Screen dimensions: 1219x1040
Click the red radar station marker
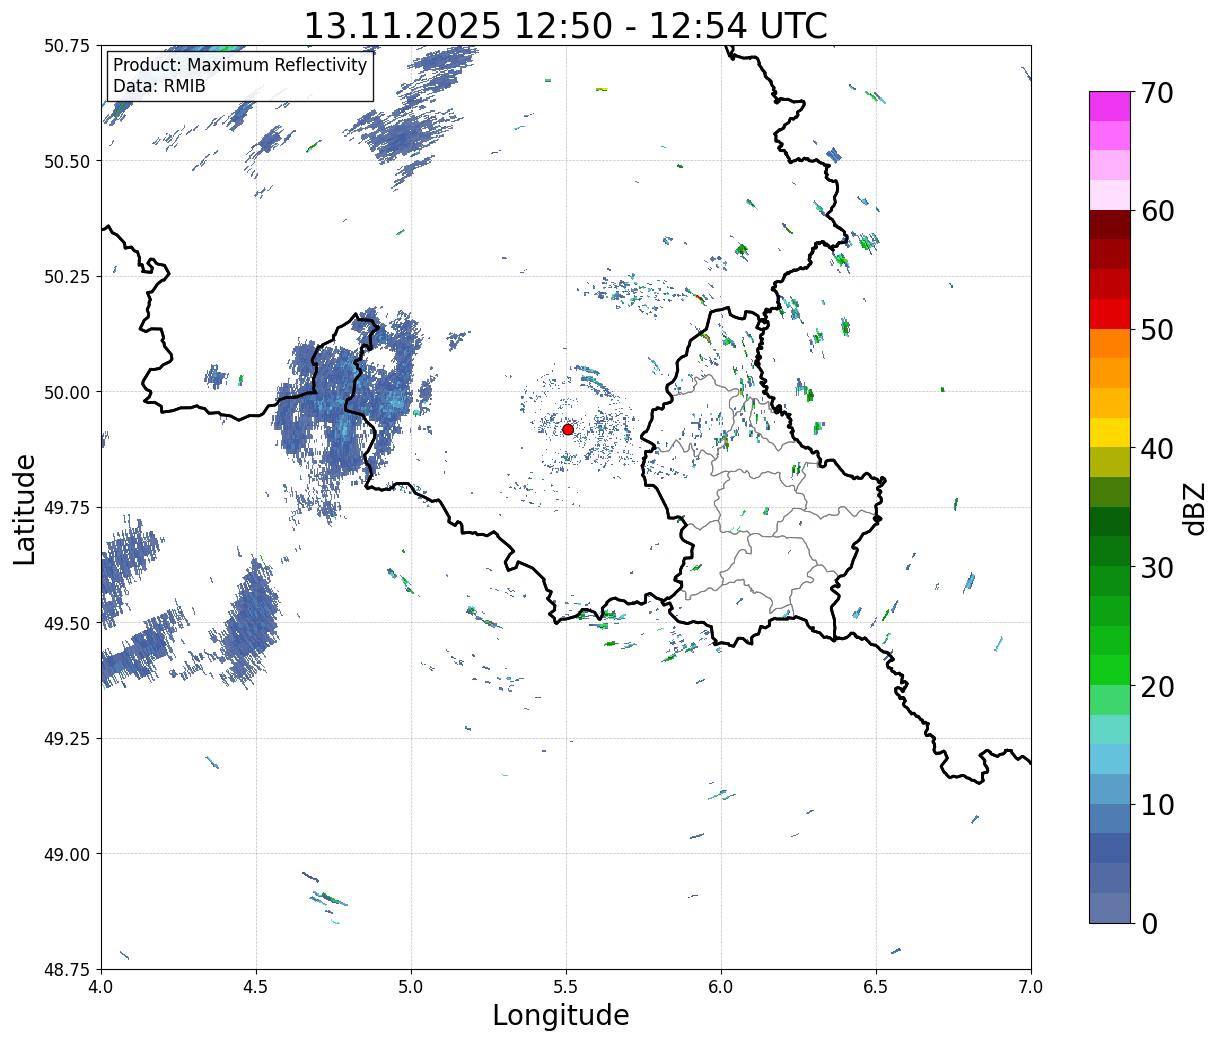pos(568,429)
